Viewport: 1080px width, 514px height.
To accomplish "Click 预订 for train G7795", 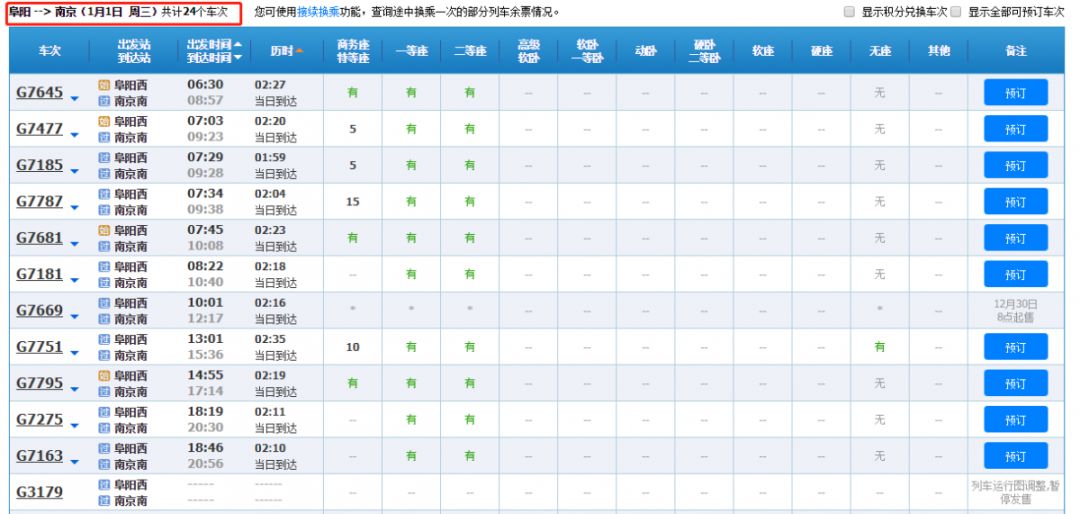I will 1016,383.
